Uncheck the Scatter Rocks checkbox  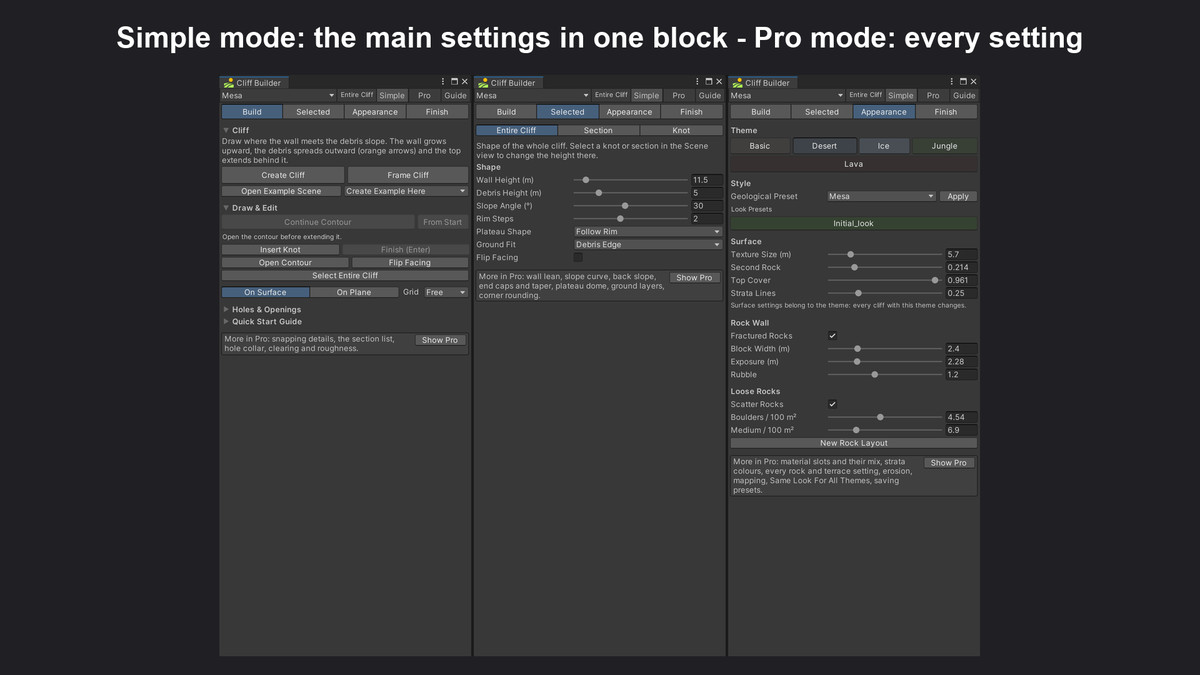click(832, 404)
